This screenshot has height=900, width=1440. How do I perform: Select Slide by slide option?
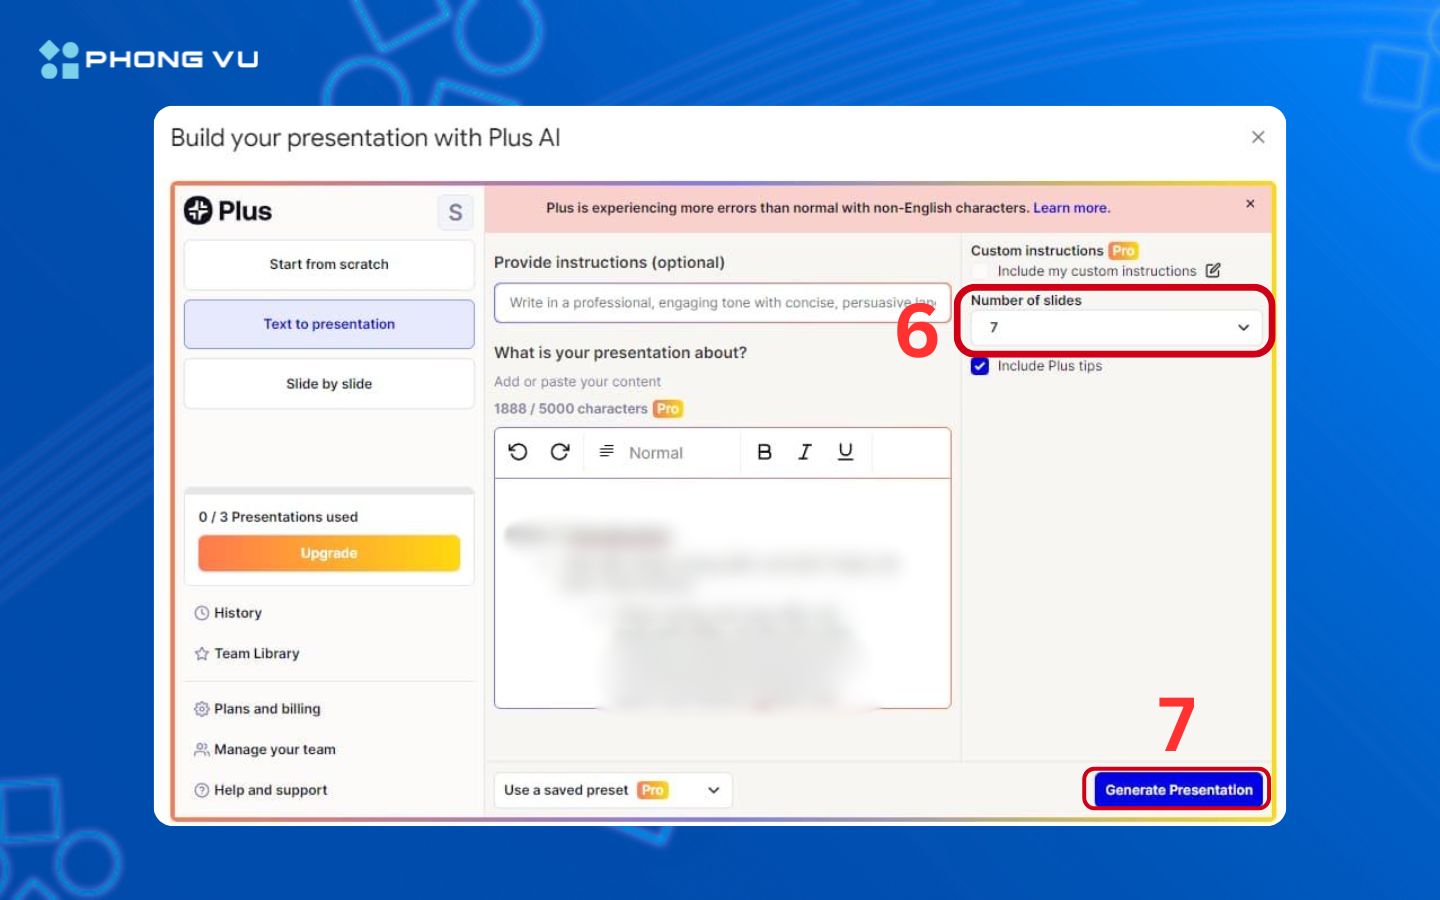click(x=329, y=384)
